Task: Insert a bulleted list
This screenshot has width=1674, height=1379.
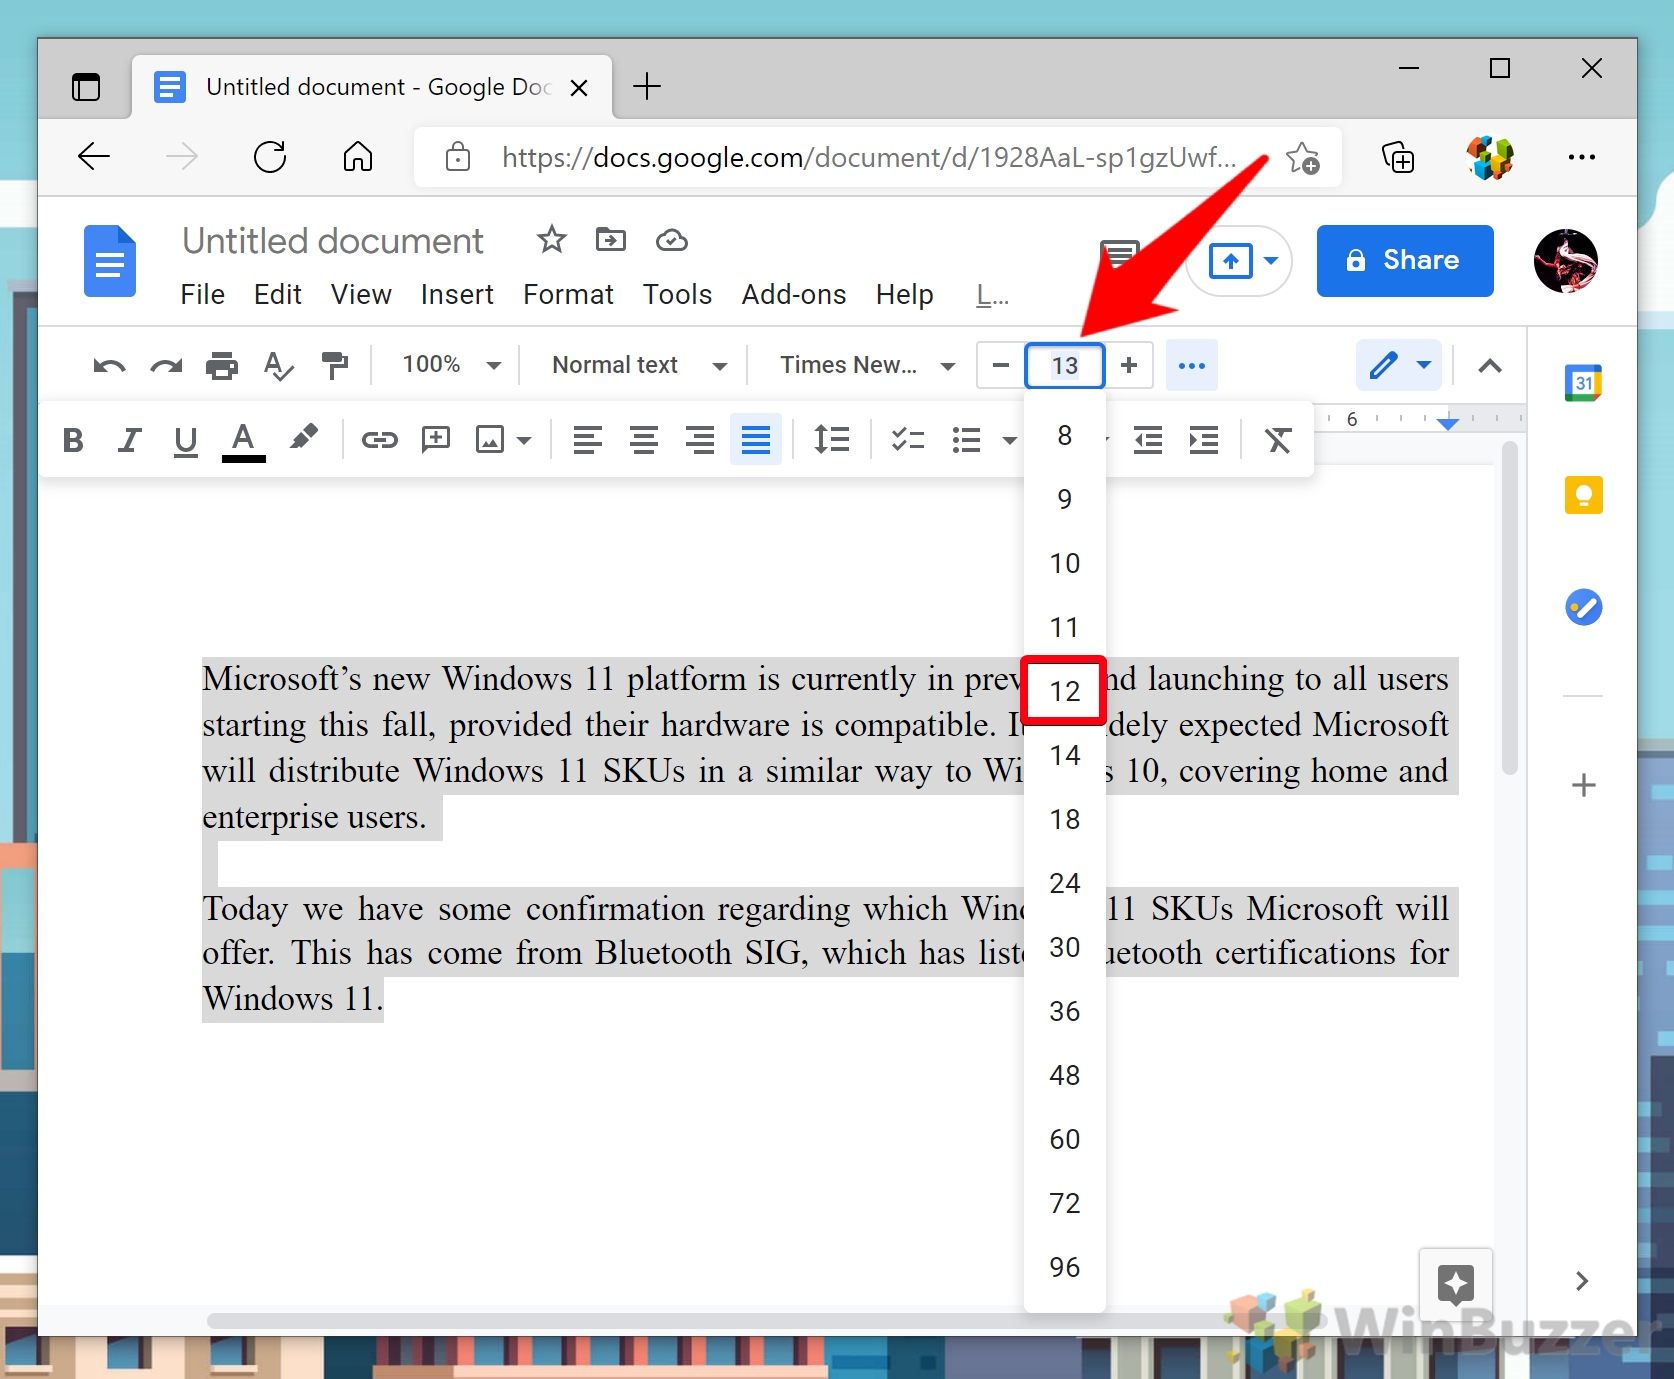Action: pyautogui.click(x=966, y=440)
